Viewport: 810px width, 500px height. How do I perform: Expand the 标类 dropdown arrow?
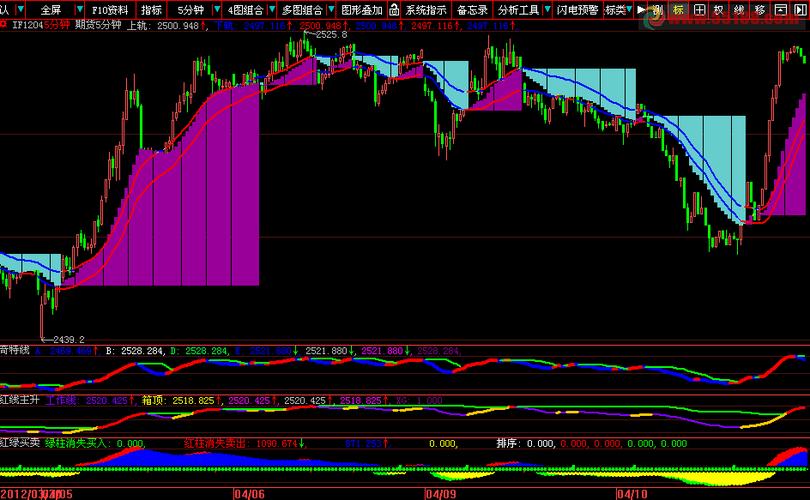(629, 9)
